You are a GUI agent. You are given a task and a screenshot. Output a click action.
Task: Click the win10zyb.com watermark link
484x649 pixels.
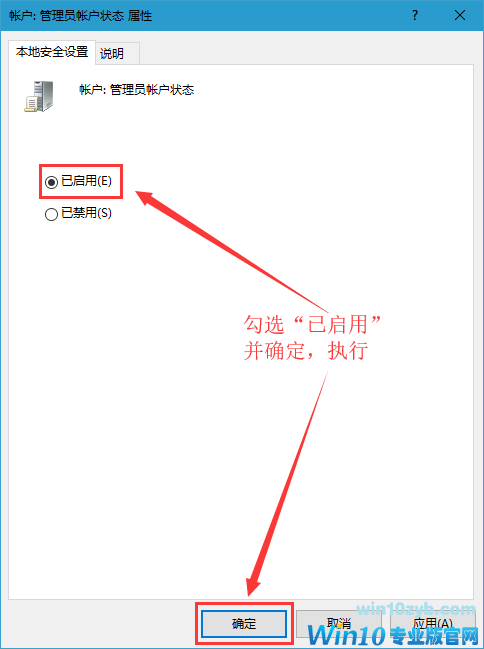(416, 609)
